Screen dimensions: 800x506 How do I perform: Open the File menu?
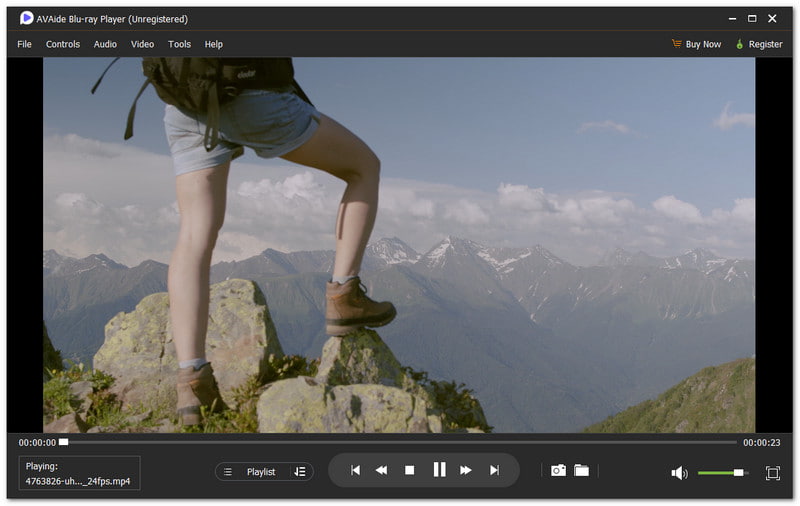coord(24,44)
